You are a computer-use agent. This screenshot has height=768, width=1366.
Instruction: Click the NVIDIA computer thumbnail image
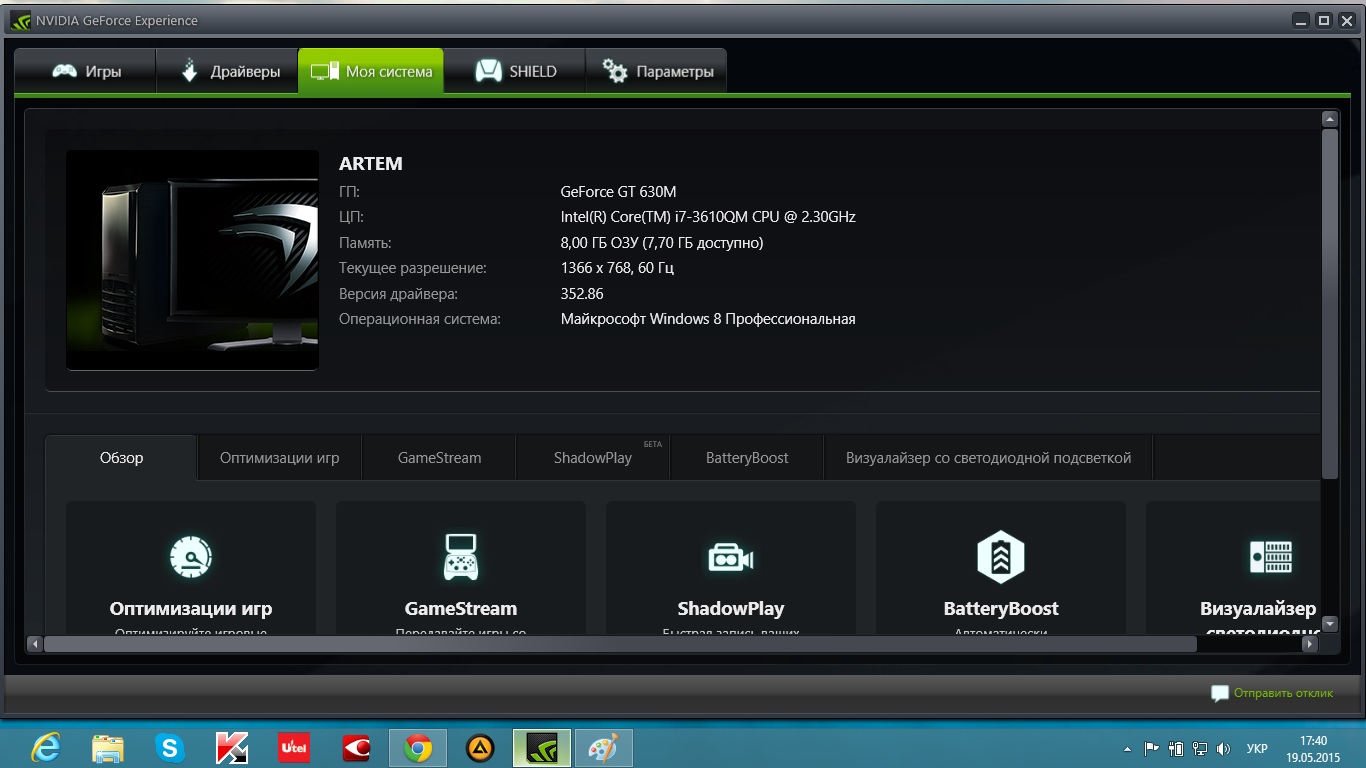coord(192,260)
